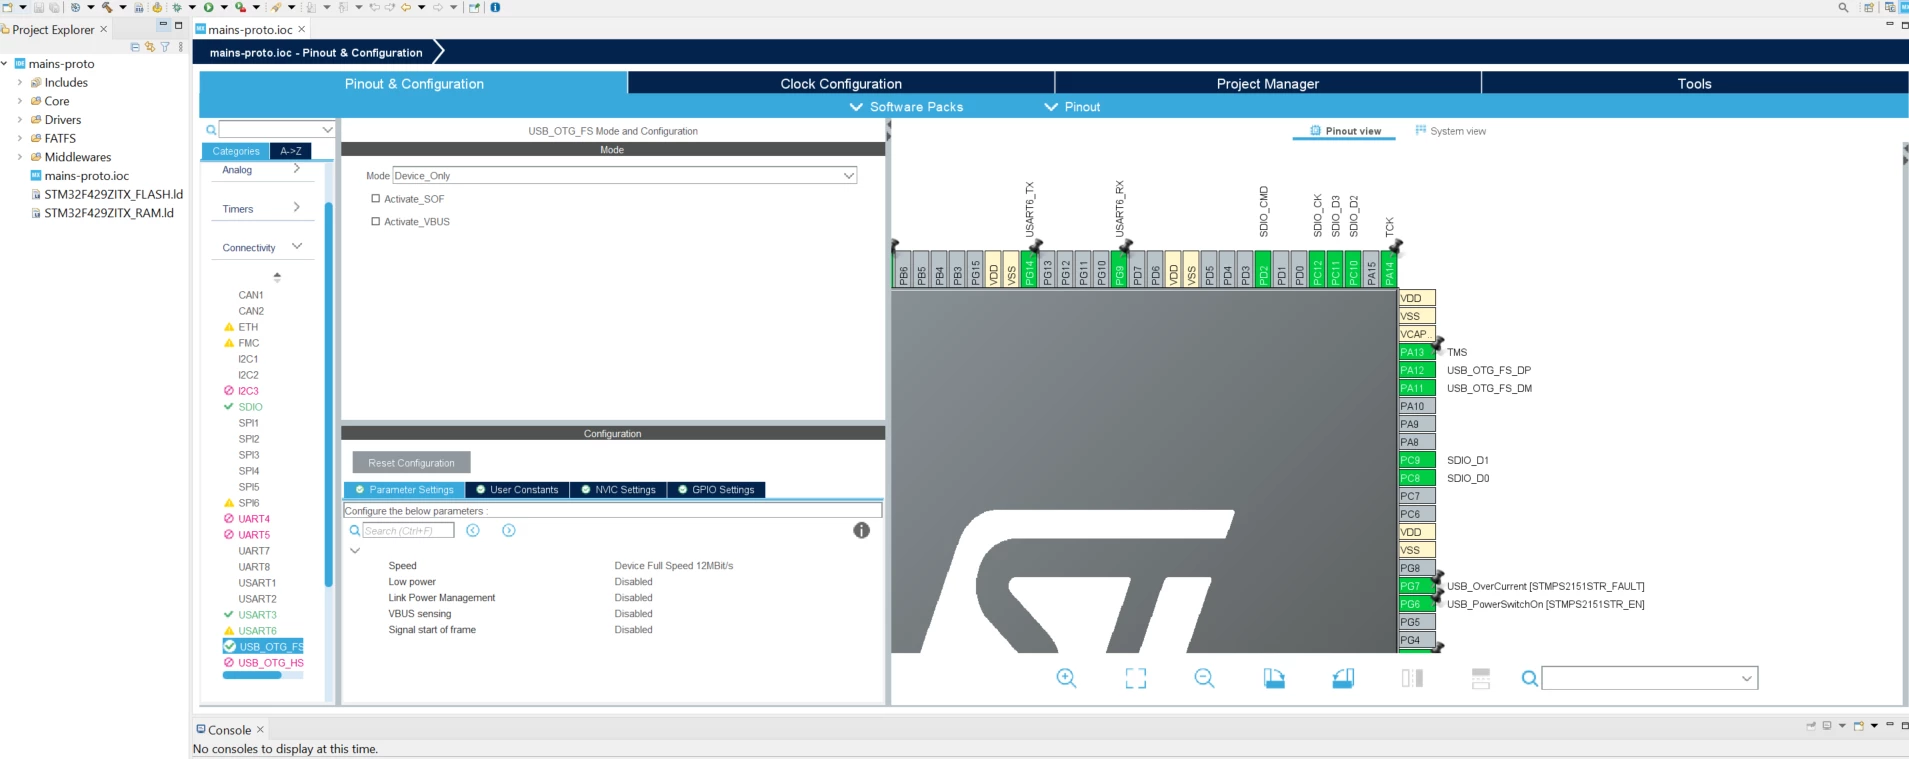1909x759 pixels.
Task: Click the parameter search input field
Action: (x=408, y=530)
